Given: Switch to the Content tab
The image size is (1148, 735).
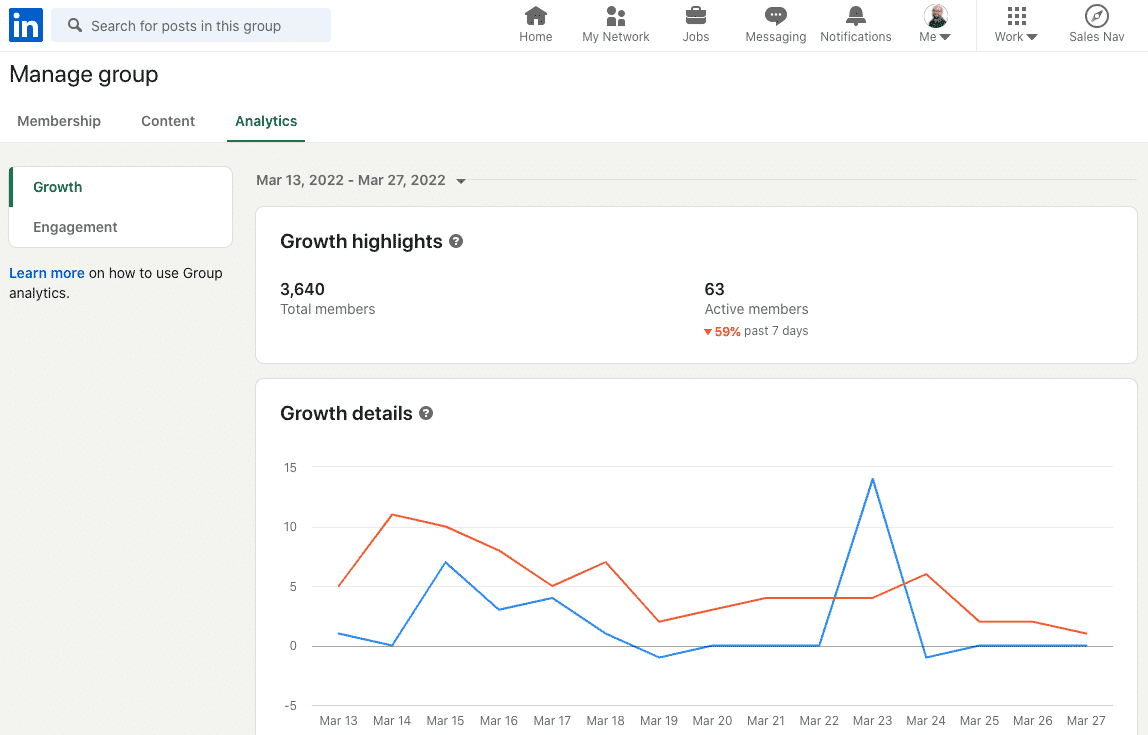Looking at the screenshot, I should tap(168, 121).
